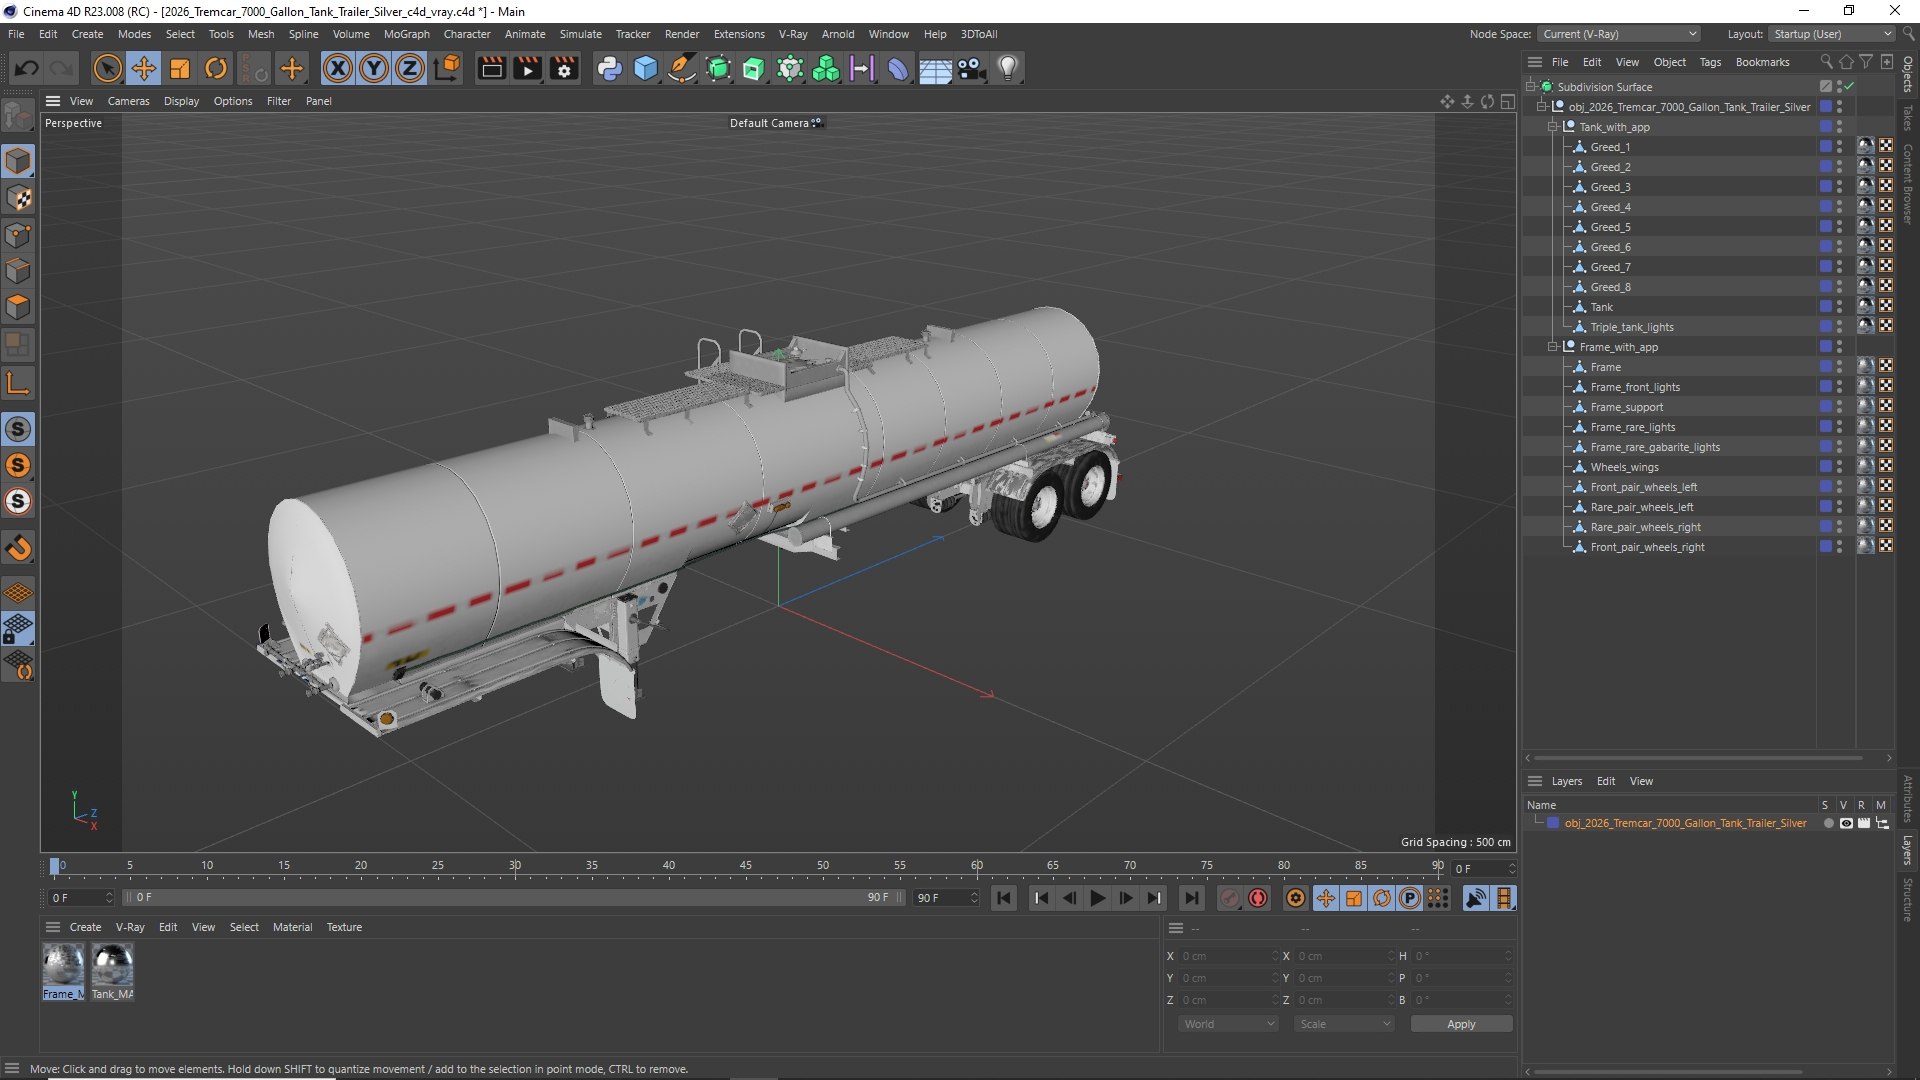
Task: Select the Move tool in the toolbar
Action: tap(143, 68)
